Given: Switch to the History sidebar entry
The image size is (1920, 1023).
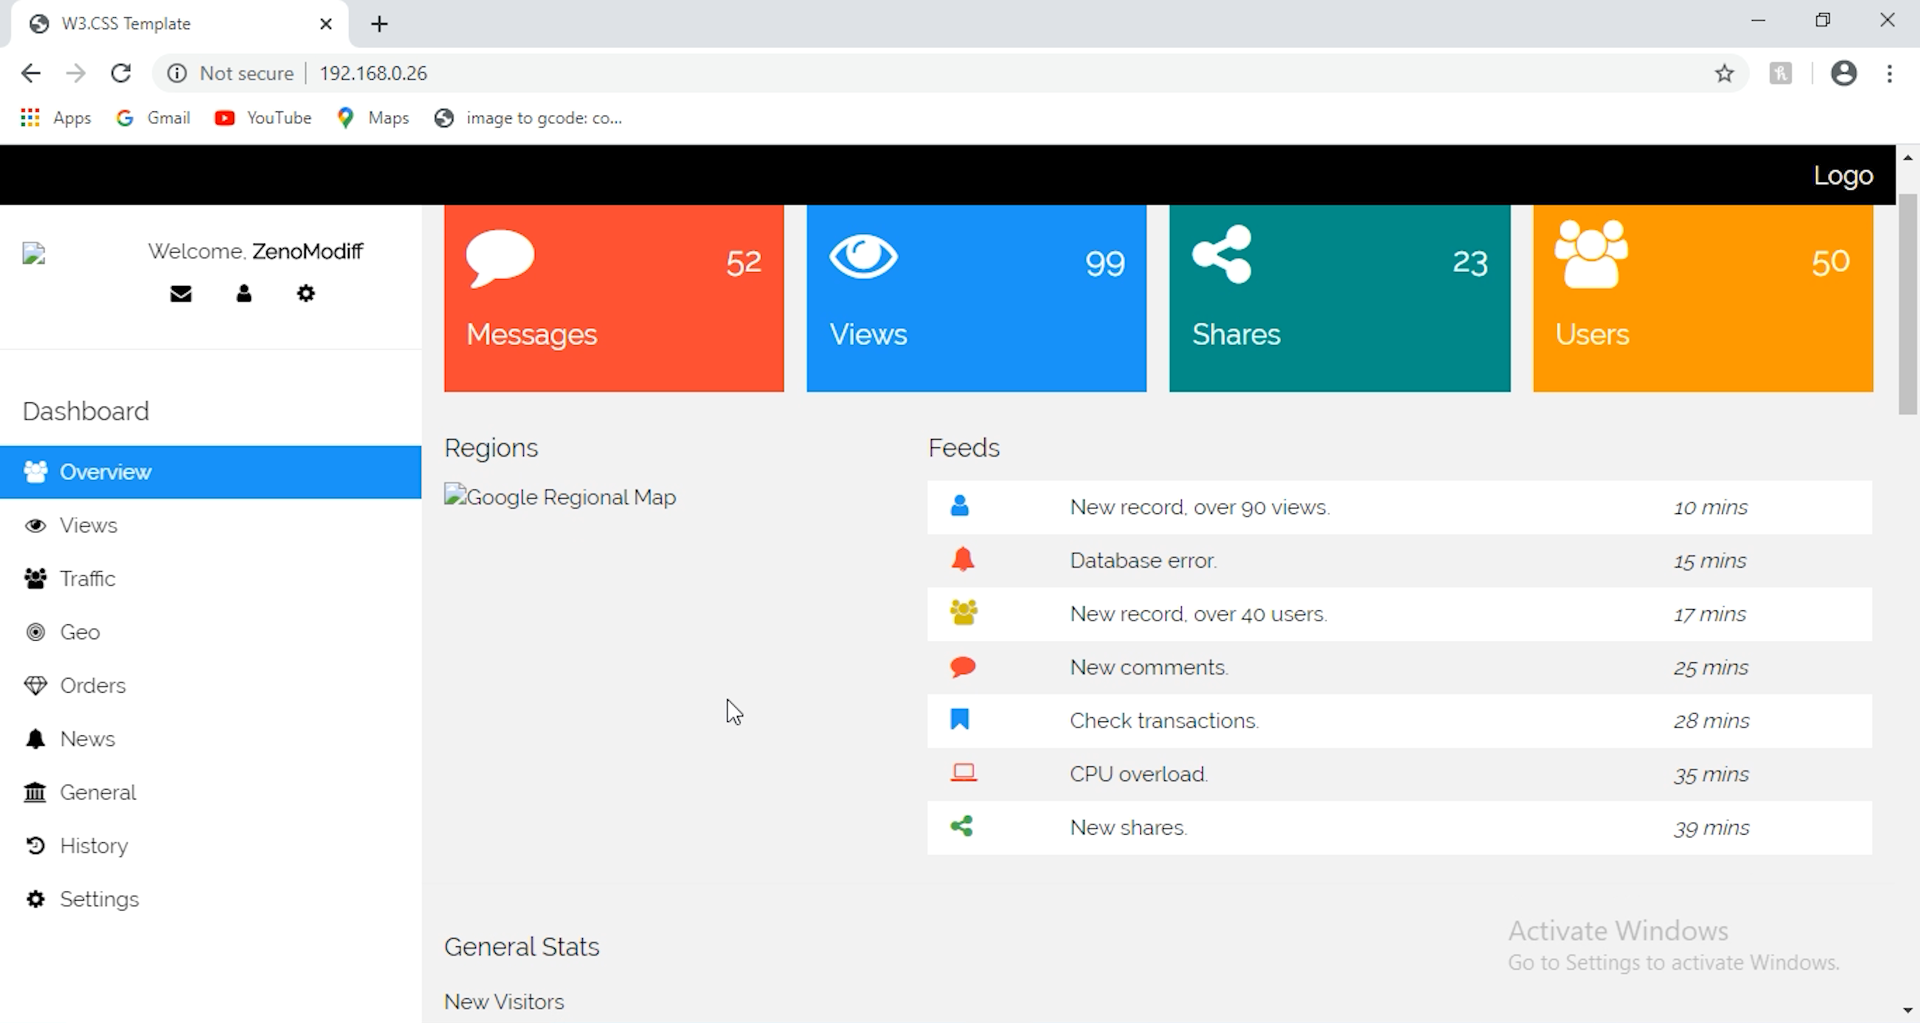Looking at the screenshot, I should (x=94, y=845).
